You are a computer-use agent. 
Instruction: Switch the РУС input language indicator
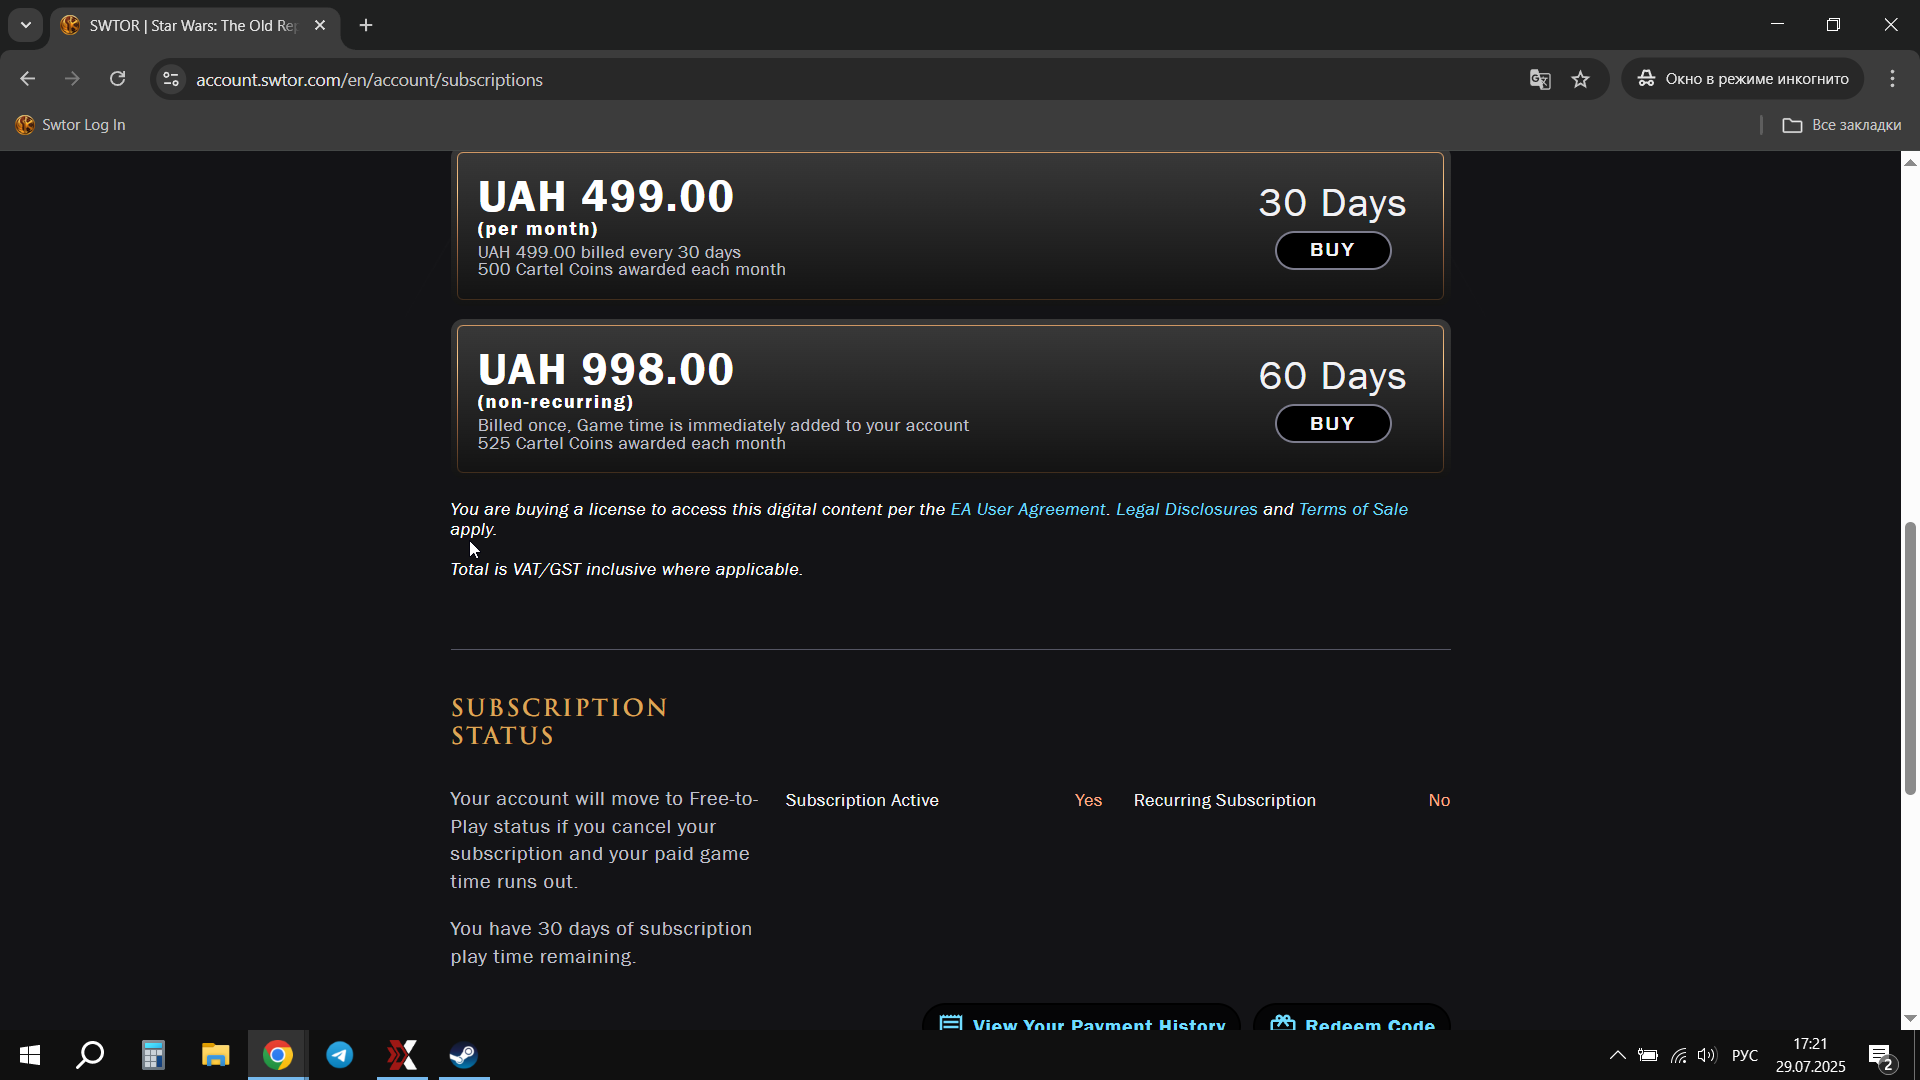click(x=1745, y=1055)
